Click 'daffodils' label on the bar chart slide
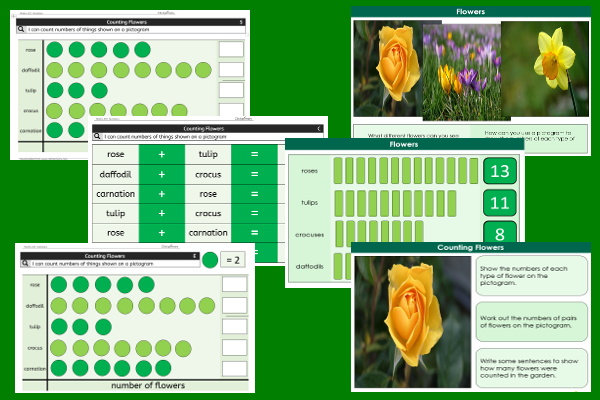 310,266
